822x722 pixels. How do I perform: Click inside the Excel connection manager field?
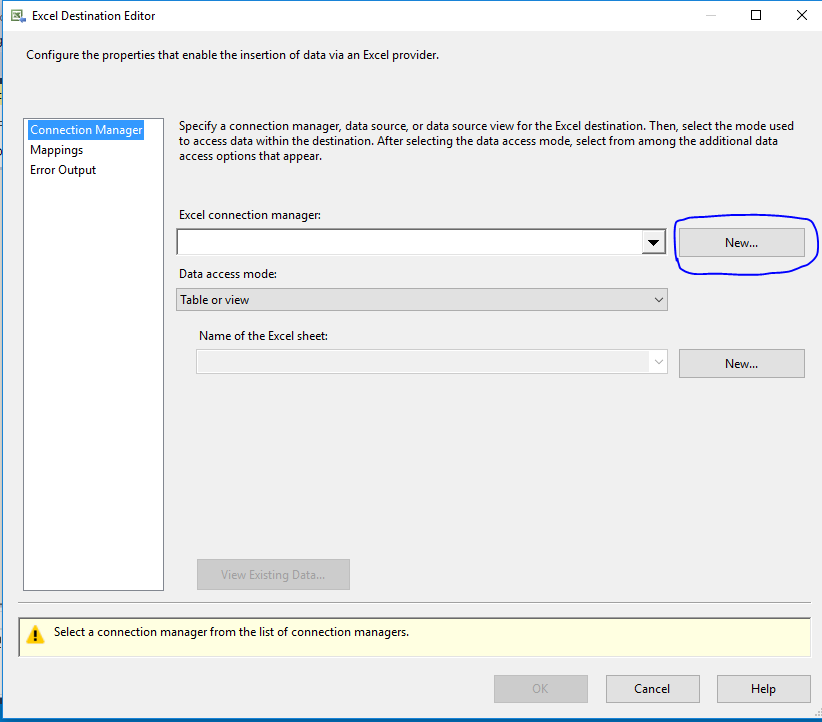(408, 242)
